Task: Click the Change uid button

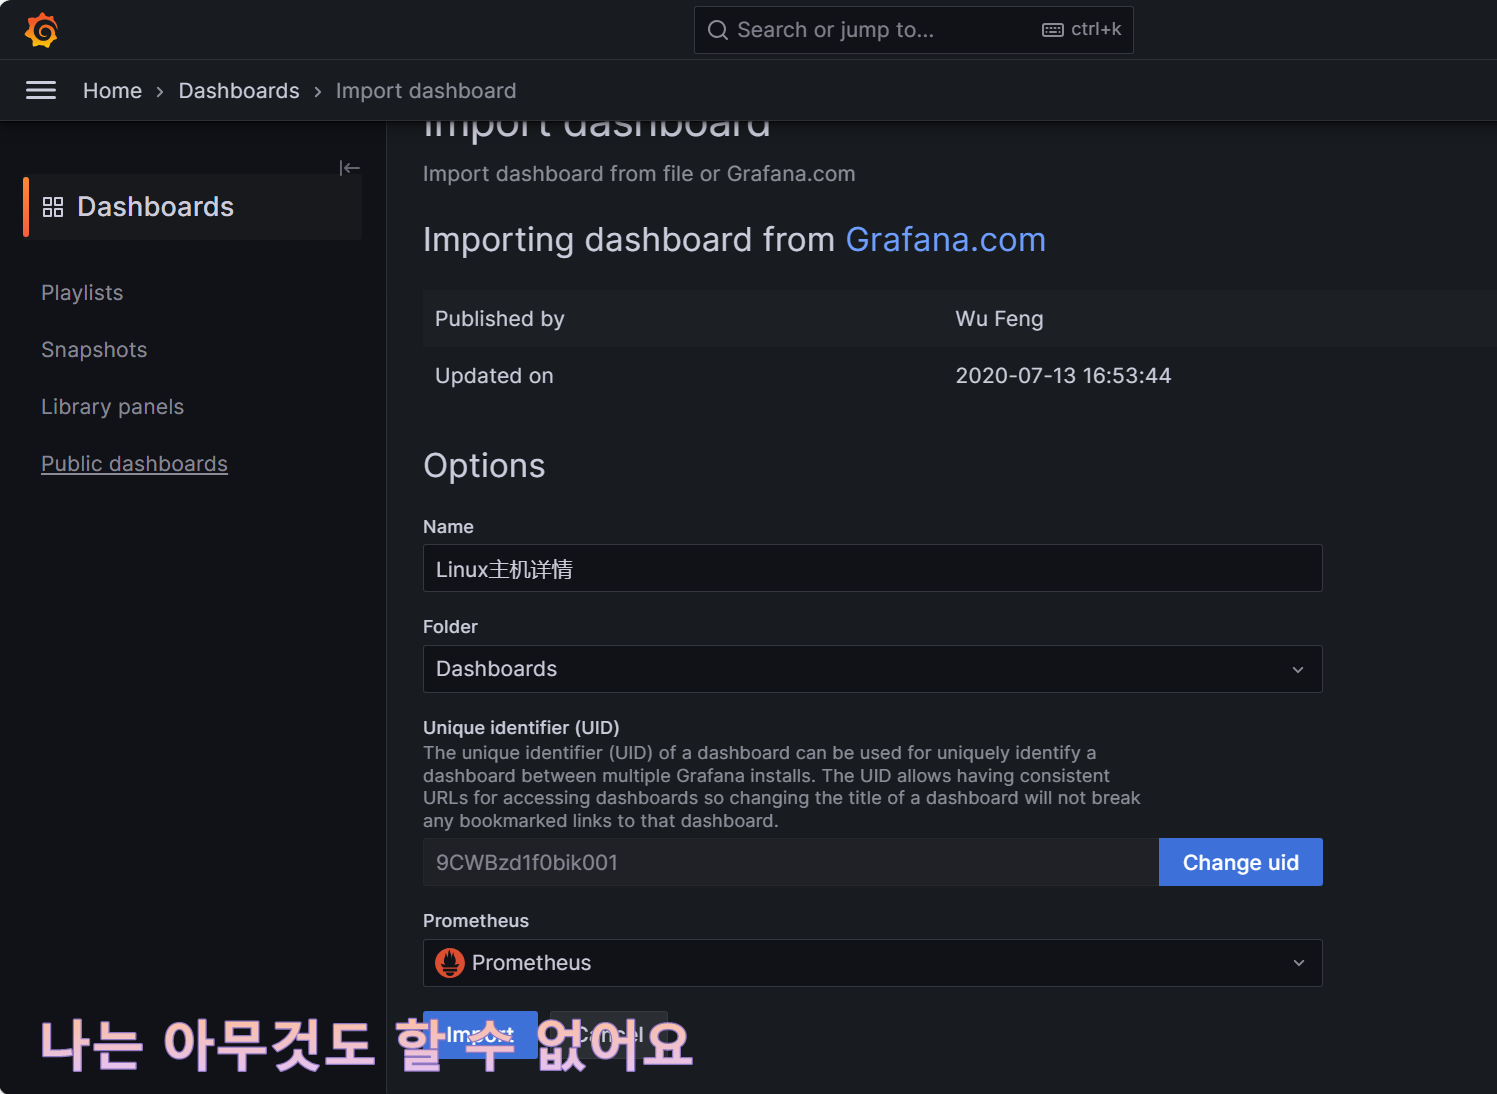Action: (1240, 862)
